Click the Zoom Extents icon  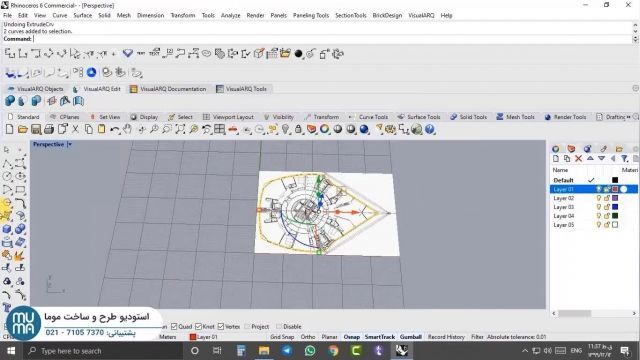[180, 129]
